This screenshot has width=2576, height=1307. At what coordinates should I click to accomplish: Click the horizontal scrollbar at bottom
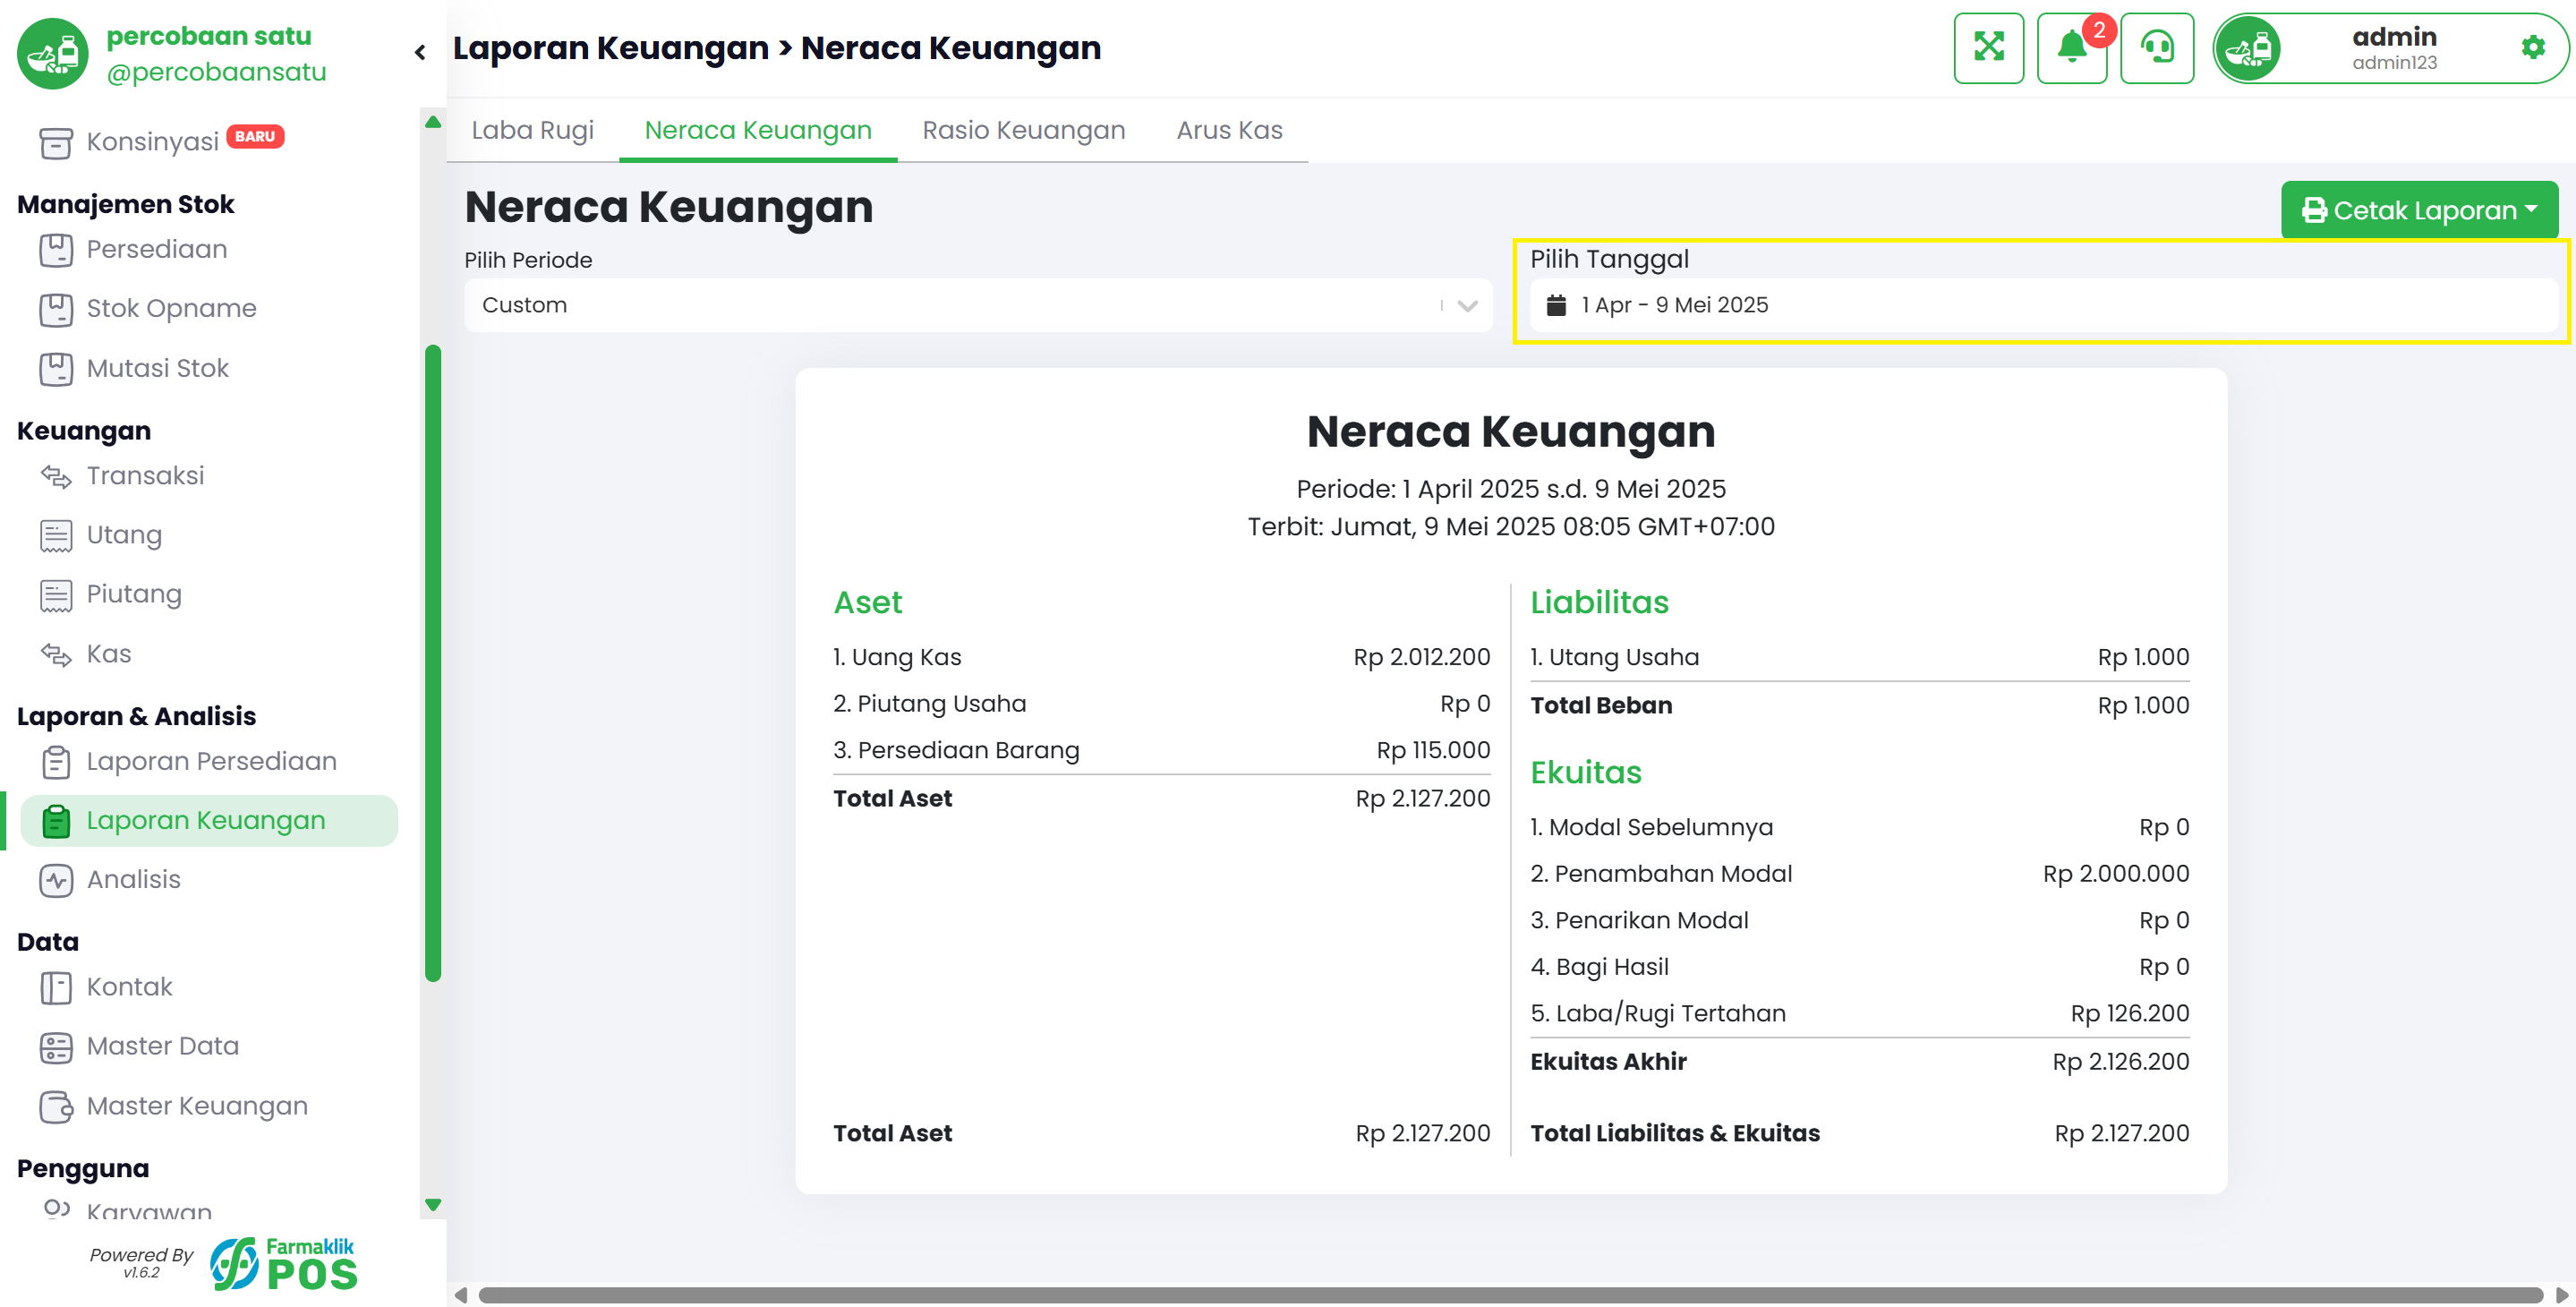point(1510,1295)
